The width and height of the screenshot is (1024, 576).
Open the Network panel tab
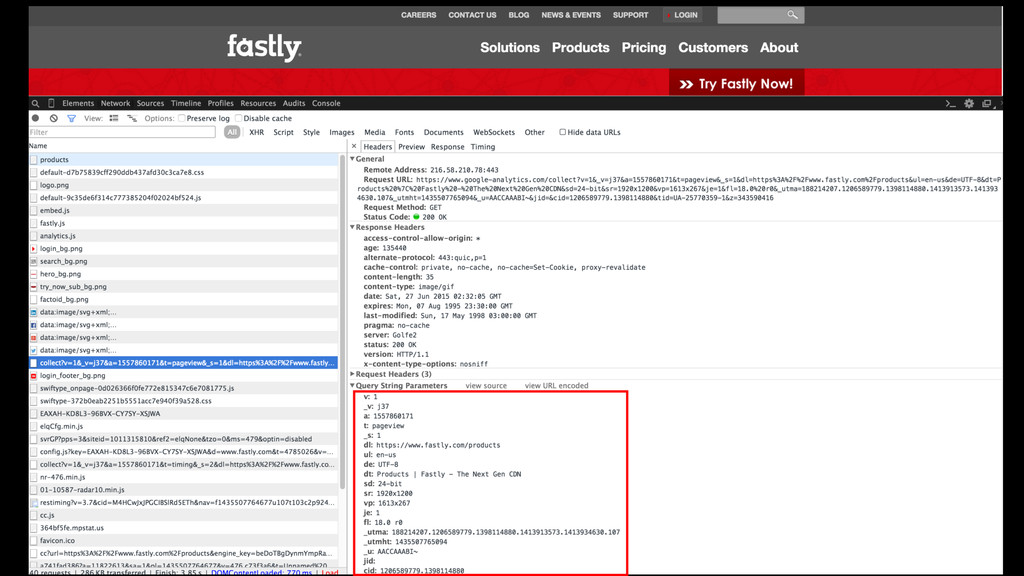click(115, 103)
